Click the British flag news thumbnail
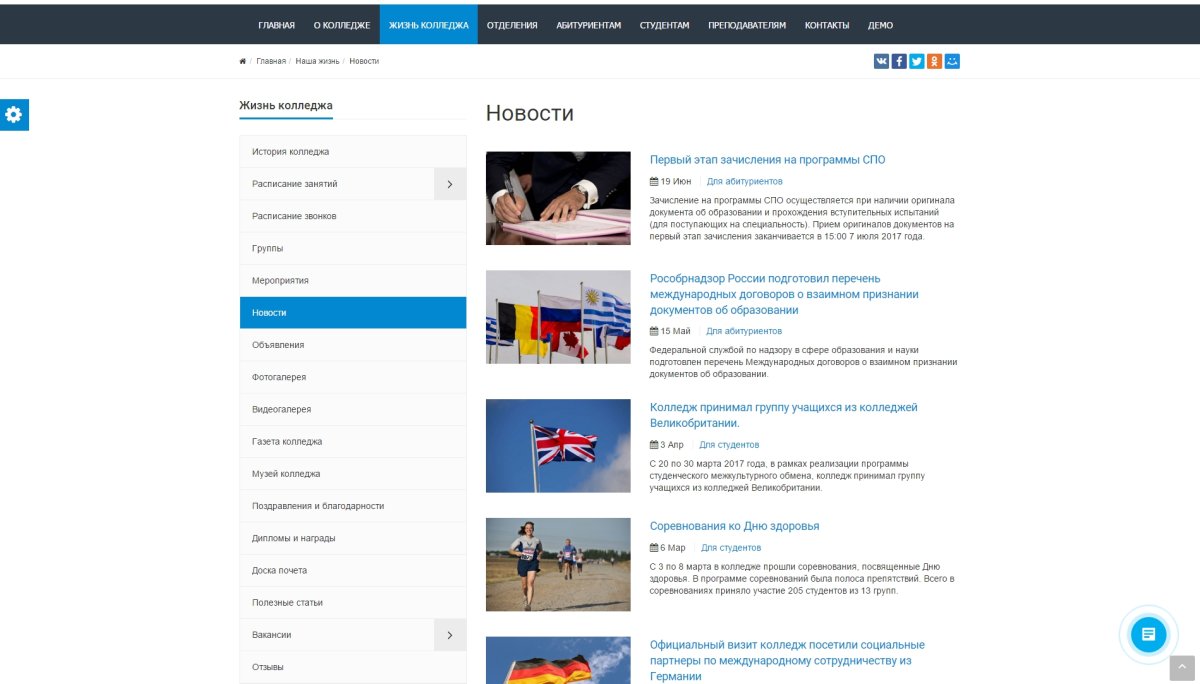The image size is (1200, 684). [558, 445]
